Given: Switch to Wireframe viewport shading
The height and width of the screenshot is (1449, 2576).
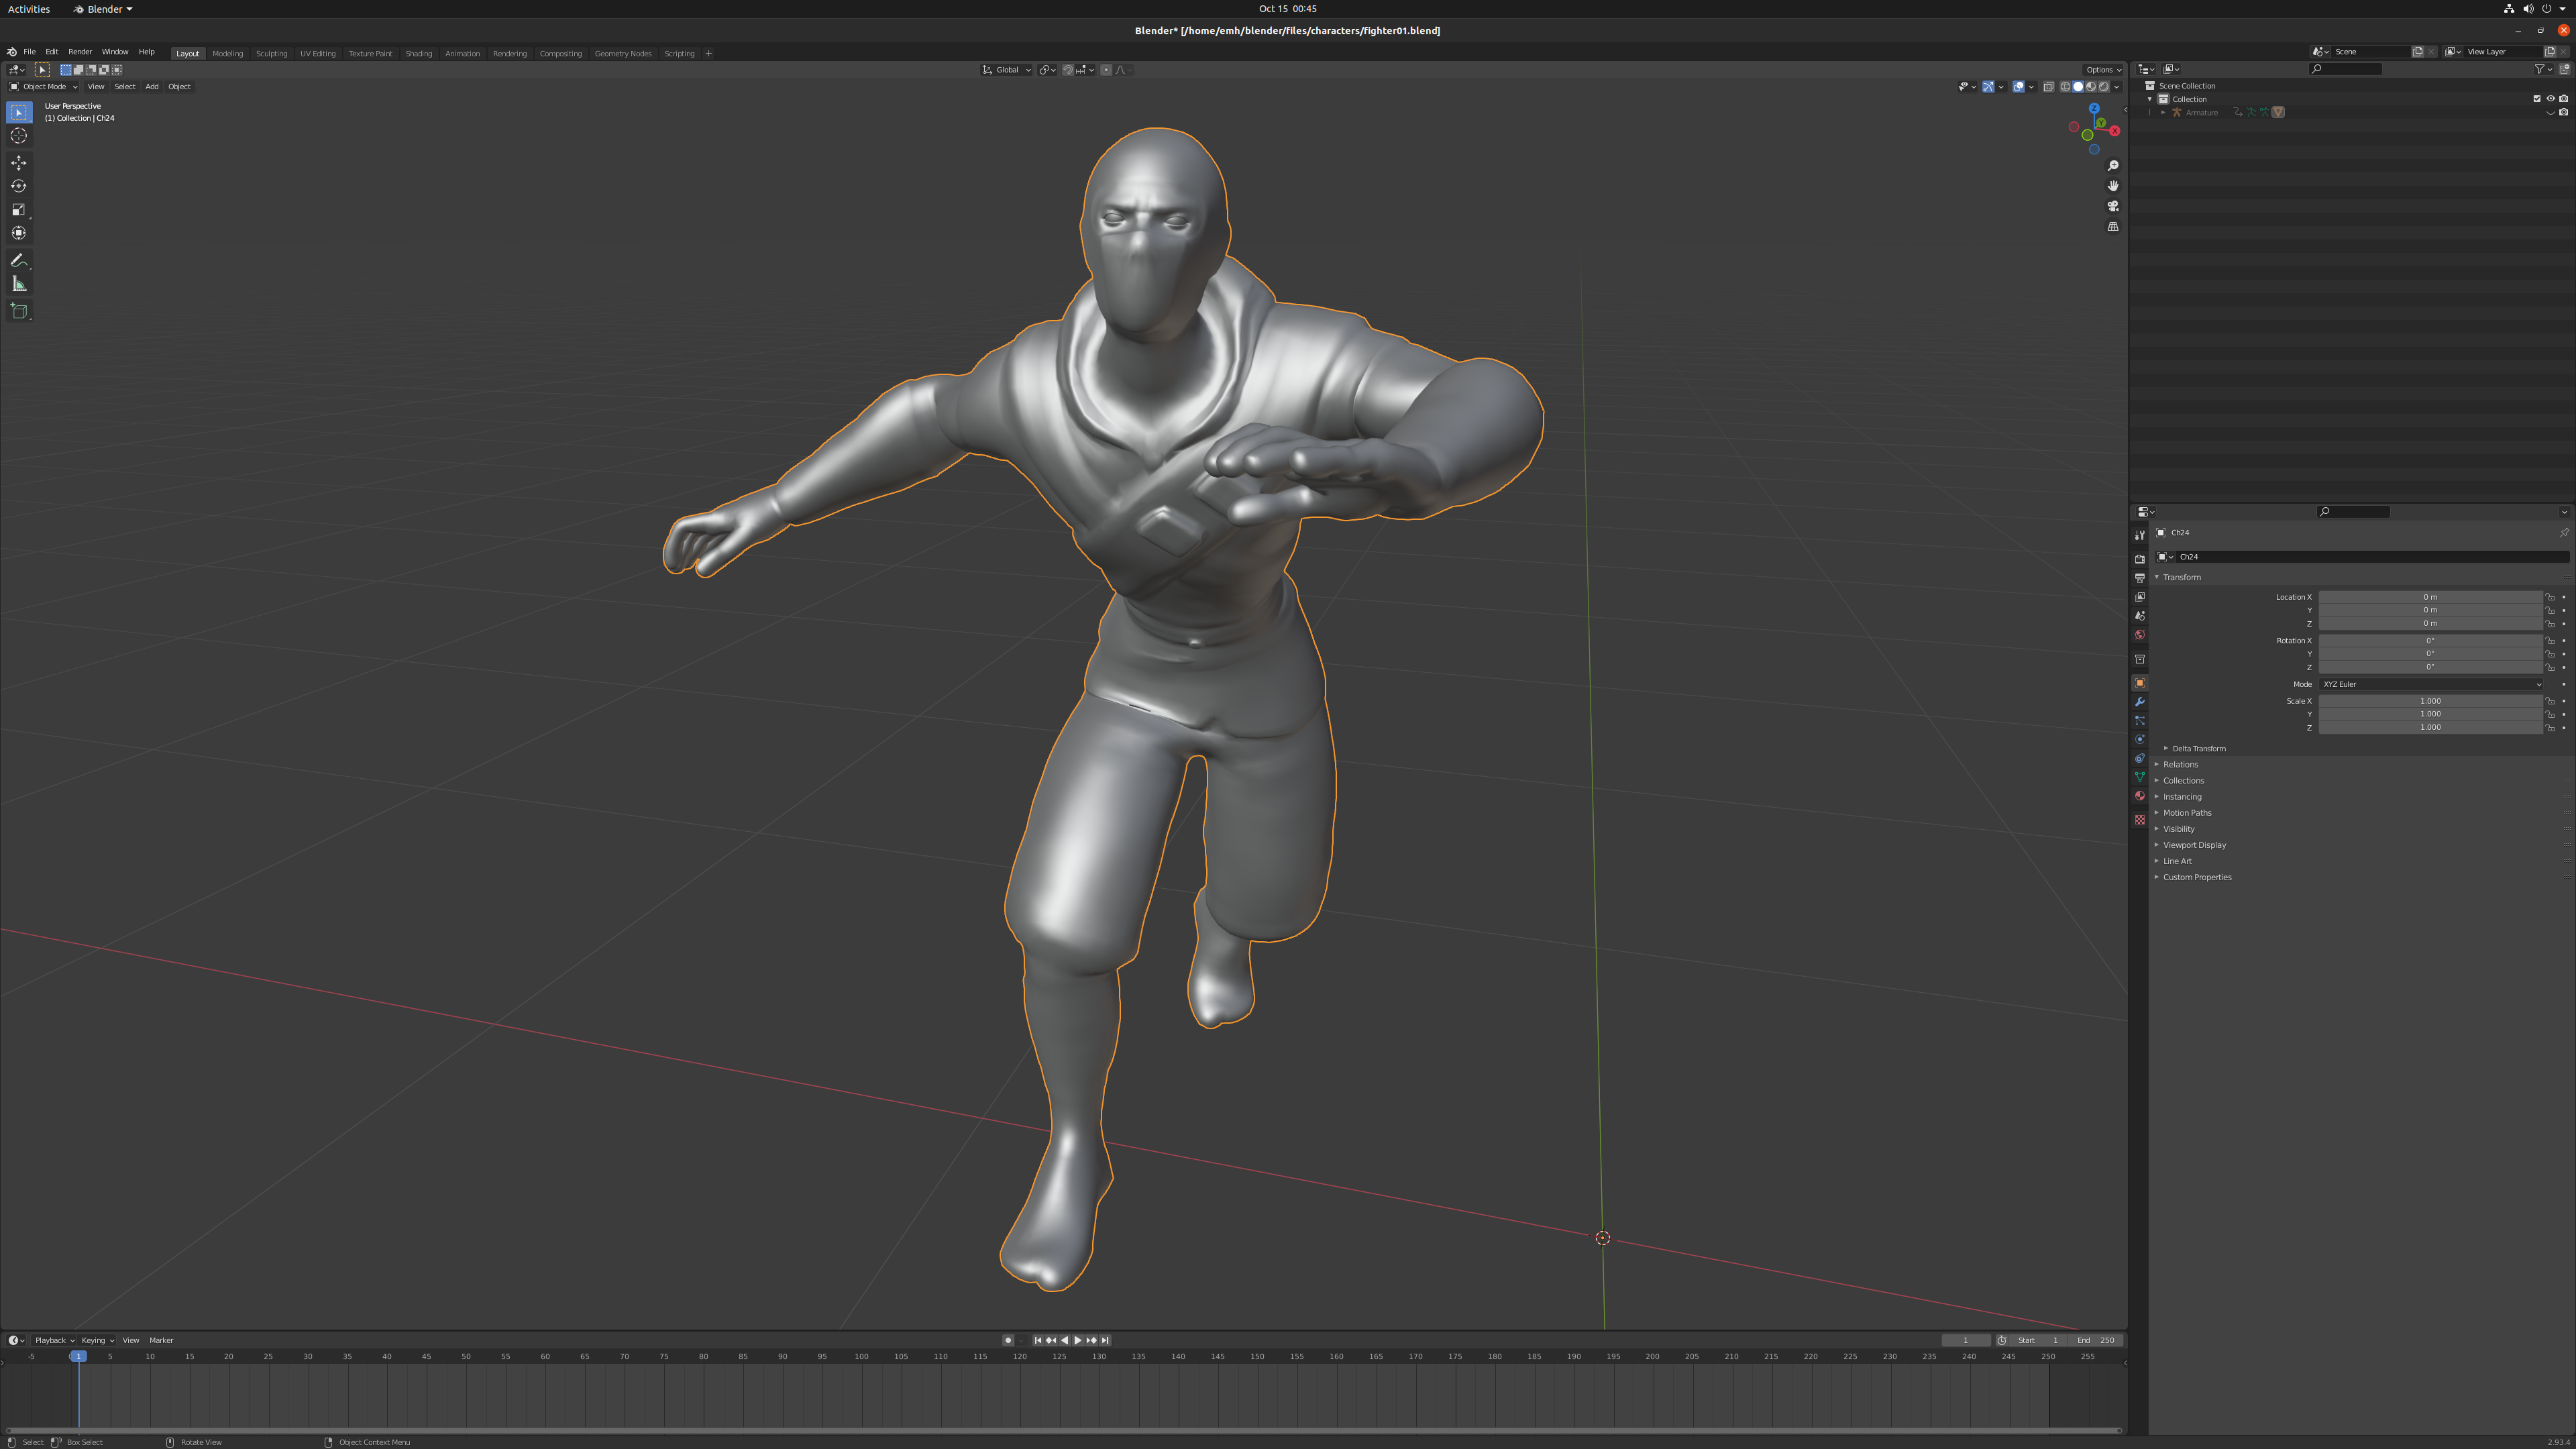Looking at the screenshot, I should (x=2065, y=87).
